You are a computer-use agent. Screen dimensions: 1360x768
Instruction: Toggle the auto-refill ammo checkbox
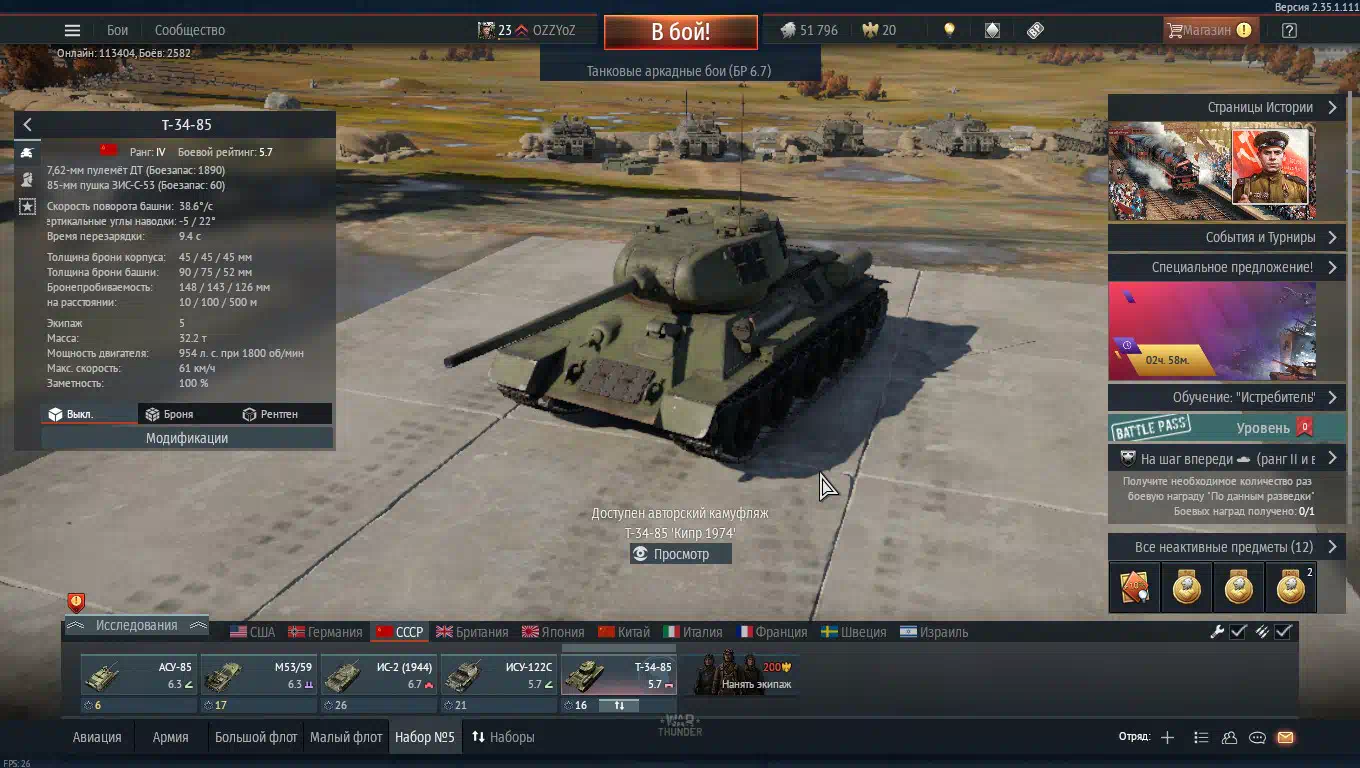coord(1284,631)
